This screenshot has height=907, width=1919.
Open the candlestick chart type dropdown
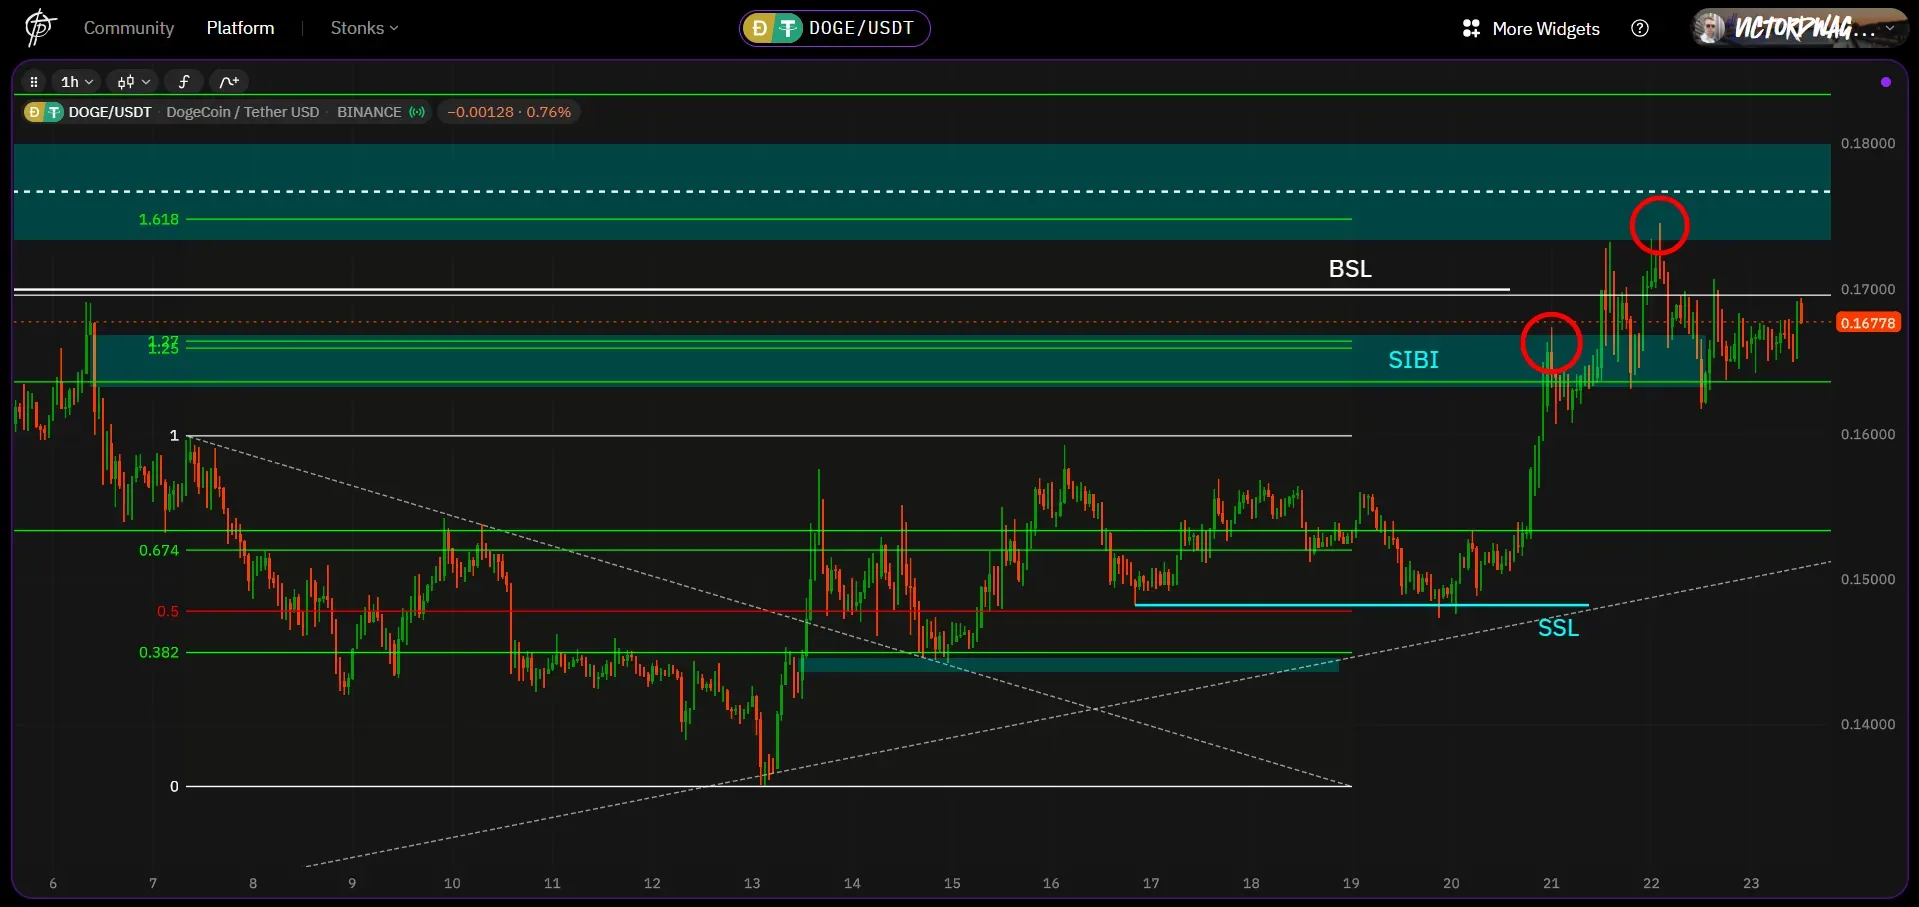(x=133, y=82)
